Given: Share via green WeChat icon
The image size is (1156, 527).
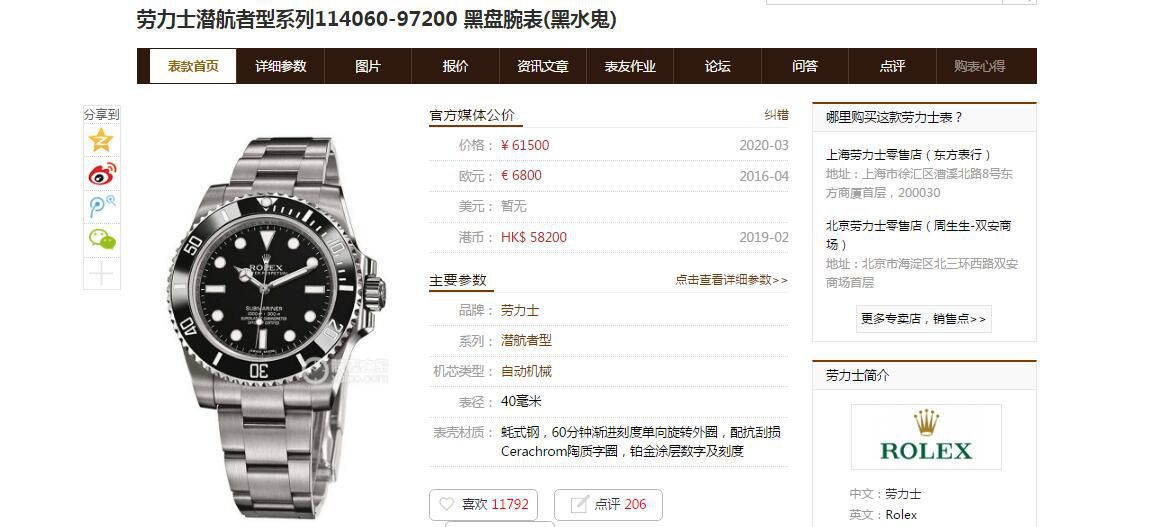Looking at the screenshot, I should (x=102, y=240).
